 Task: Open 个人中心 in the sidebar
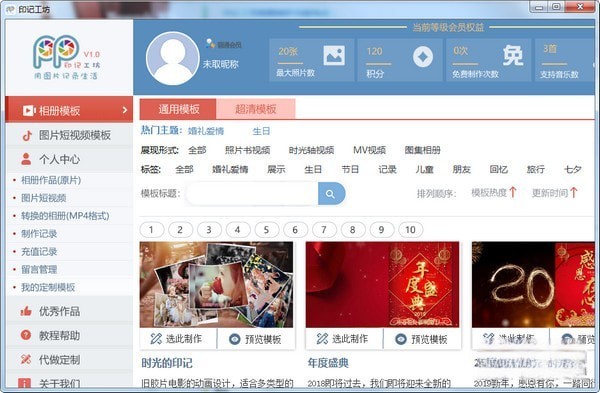69,159
